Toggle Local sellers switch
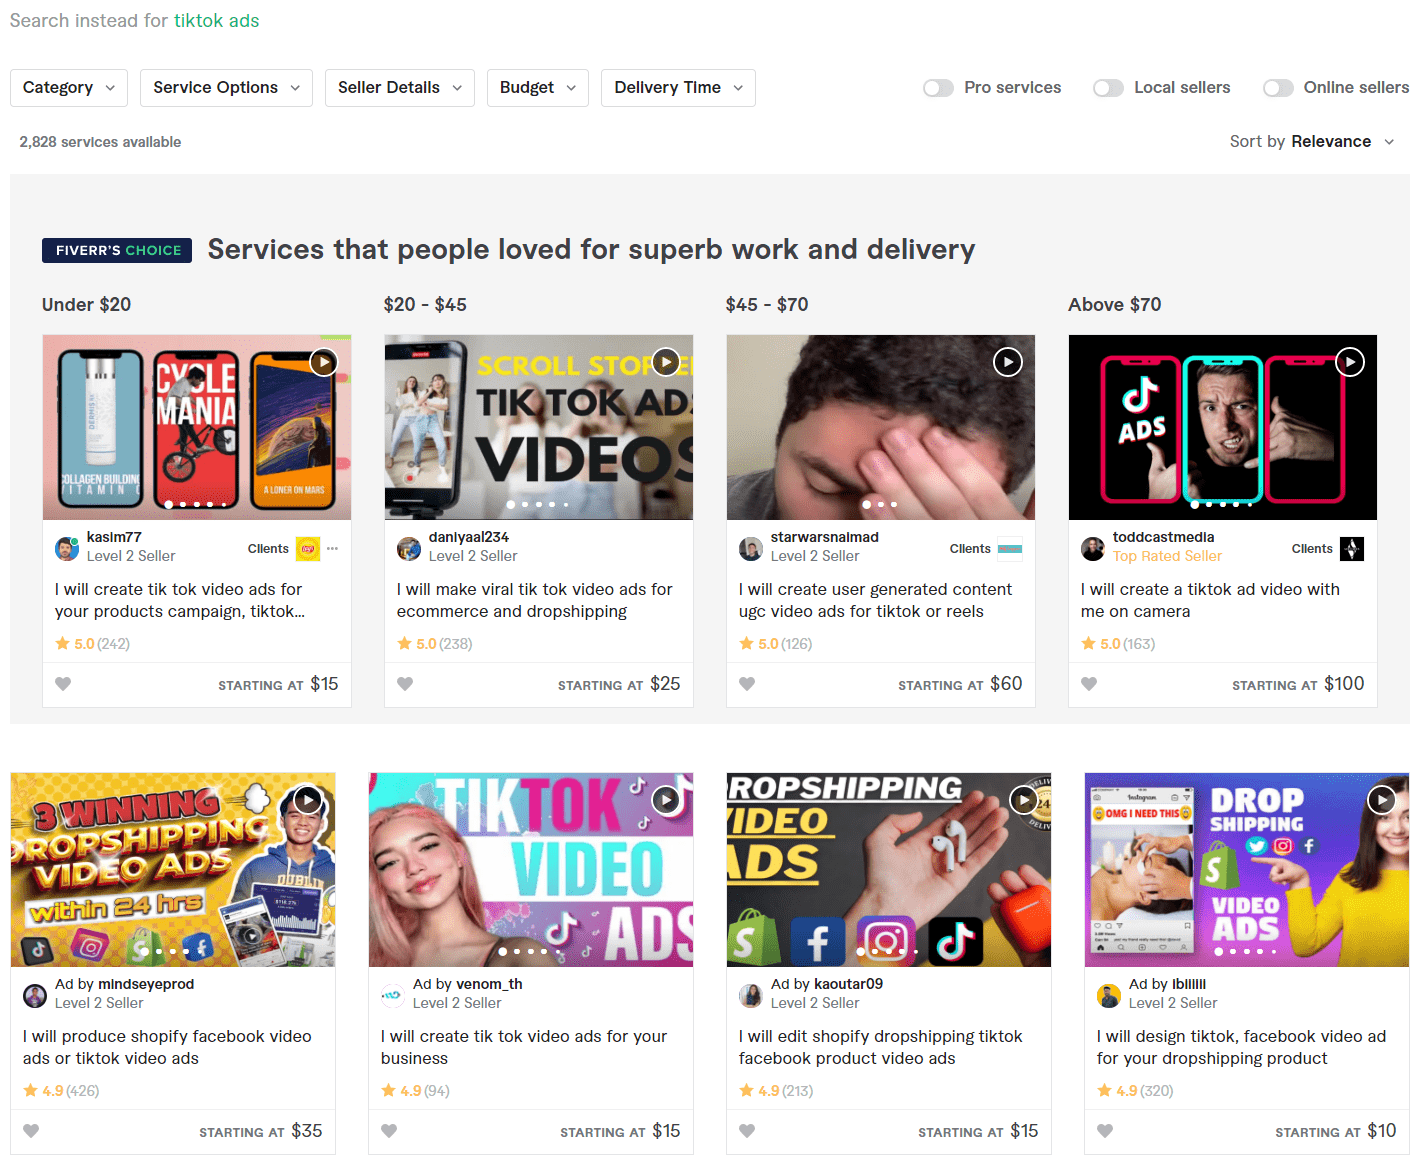Viewport: 1422px width, 1171px height. (x=1108, y=88)
